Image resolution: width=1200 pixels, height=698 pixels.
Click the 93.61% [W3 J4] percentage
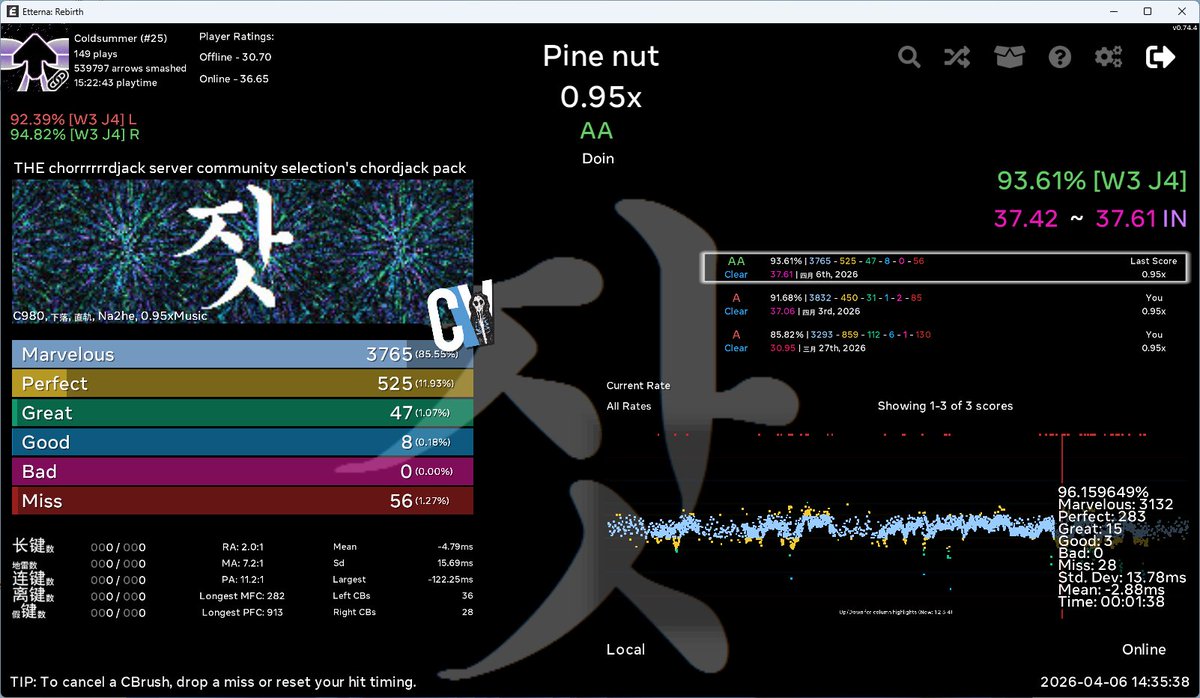tap(1092, 181)
